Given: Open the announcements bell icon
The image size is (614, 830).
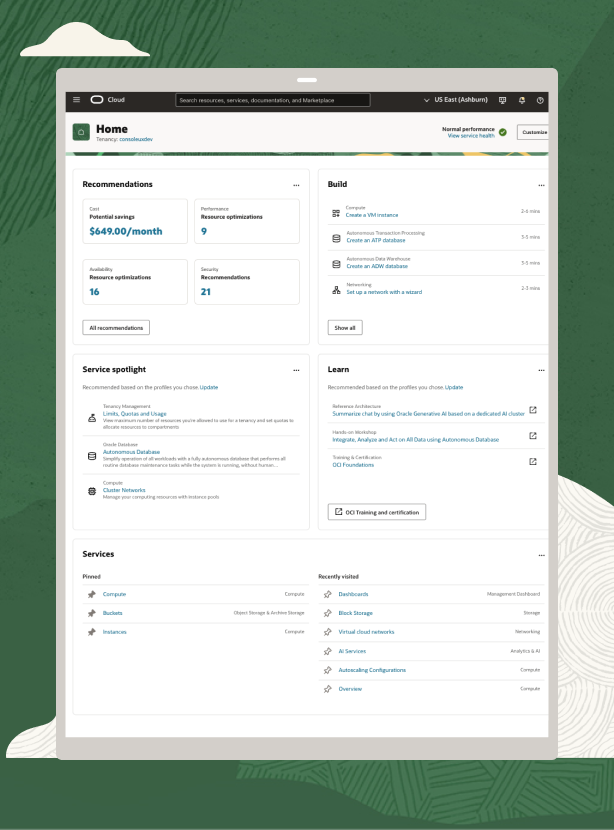Looking at the screenshot, I should pos(521,100).
